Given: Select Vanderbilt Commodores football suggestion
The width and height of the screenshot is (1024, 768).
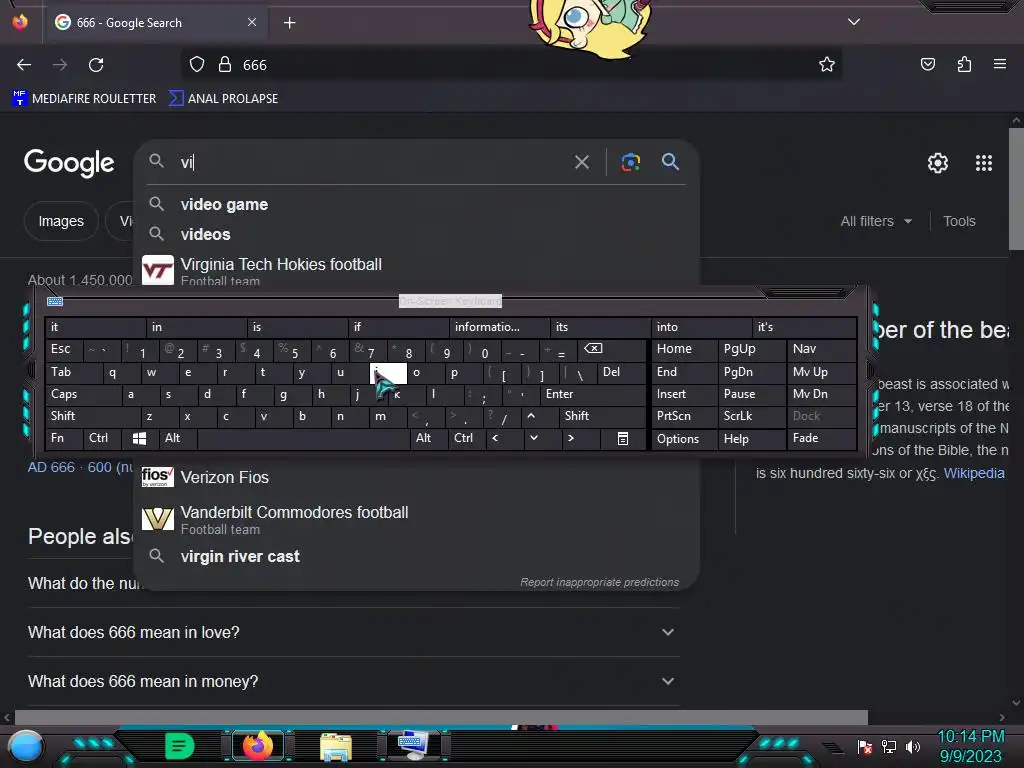Looking at the screenshot, I should (x=417, y=519).
